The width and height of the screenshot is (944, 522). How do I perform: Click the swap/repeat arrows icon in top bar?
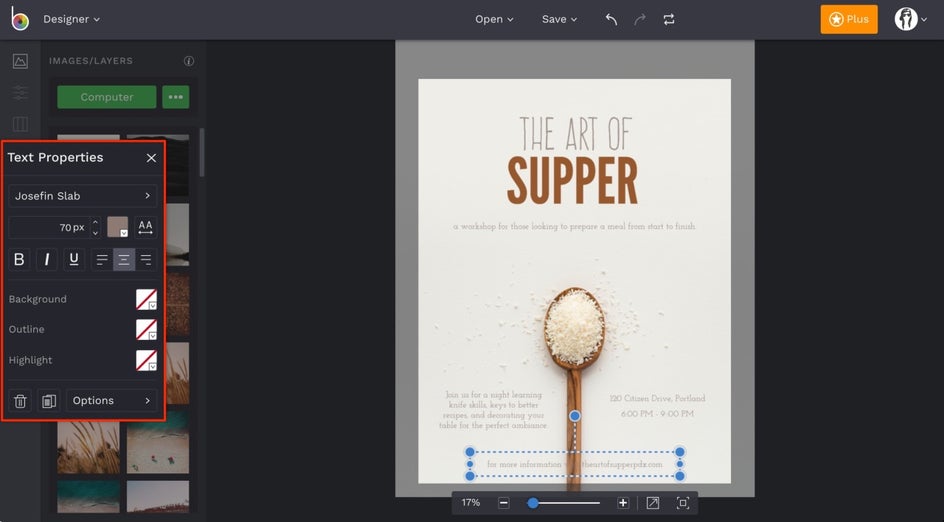[669, 19]
